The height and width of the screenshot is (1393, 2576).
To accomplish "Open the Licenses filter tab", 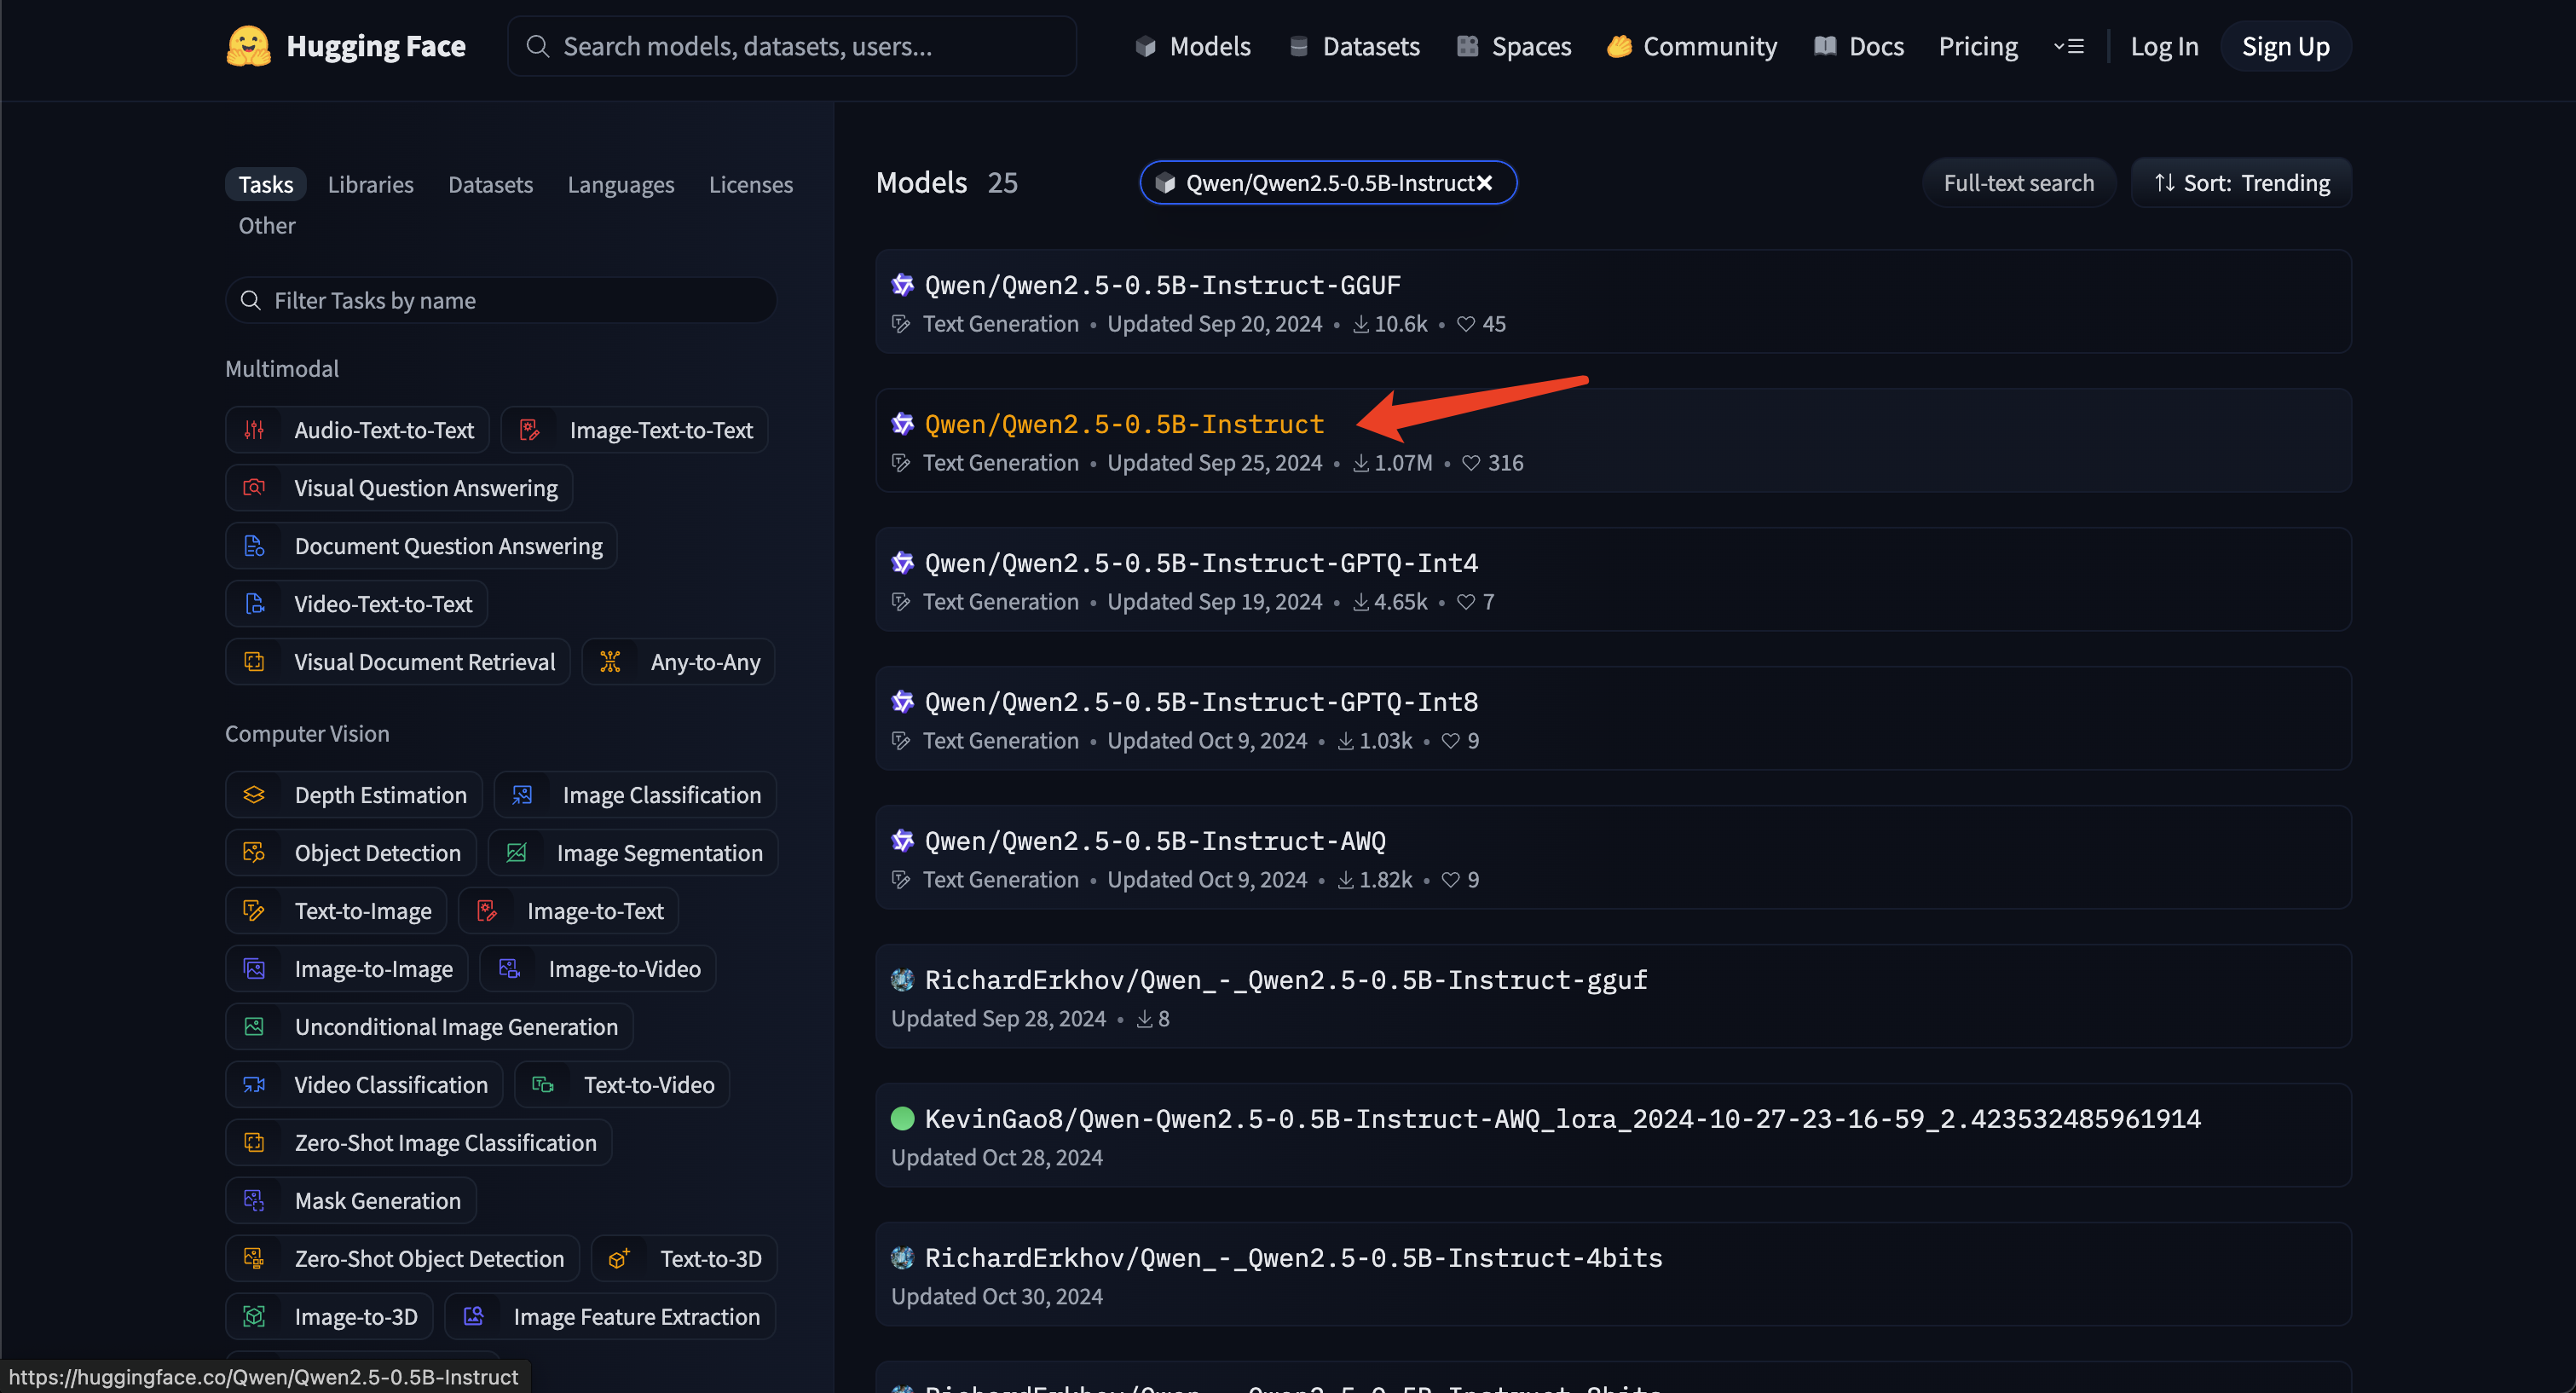I will pos(751,185).
